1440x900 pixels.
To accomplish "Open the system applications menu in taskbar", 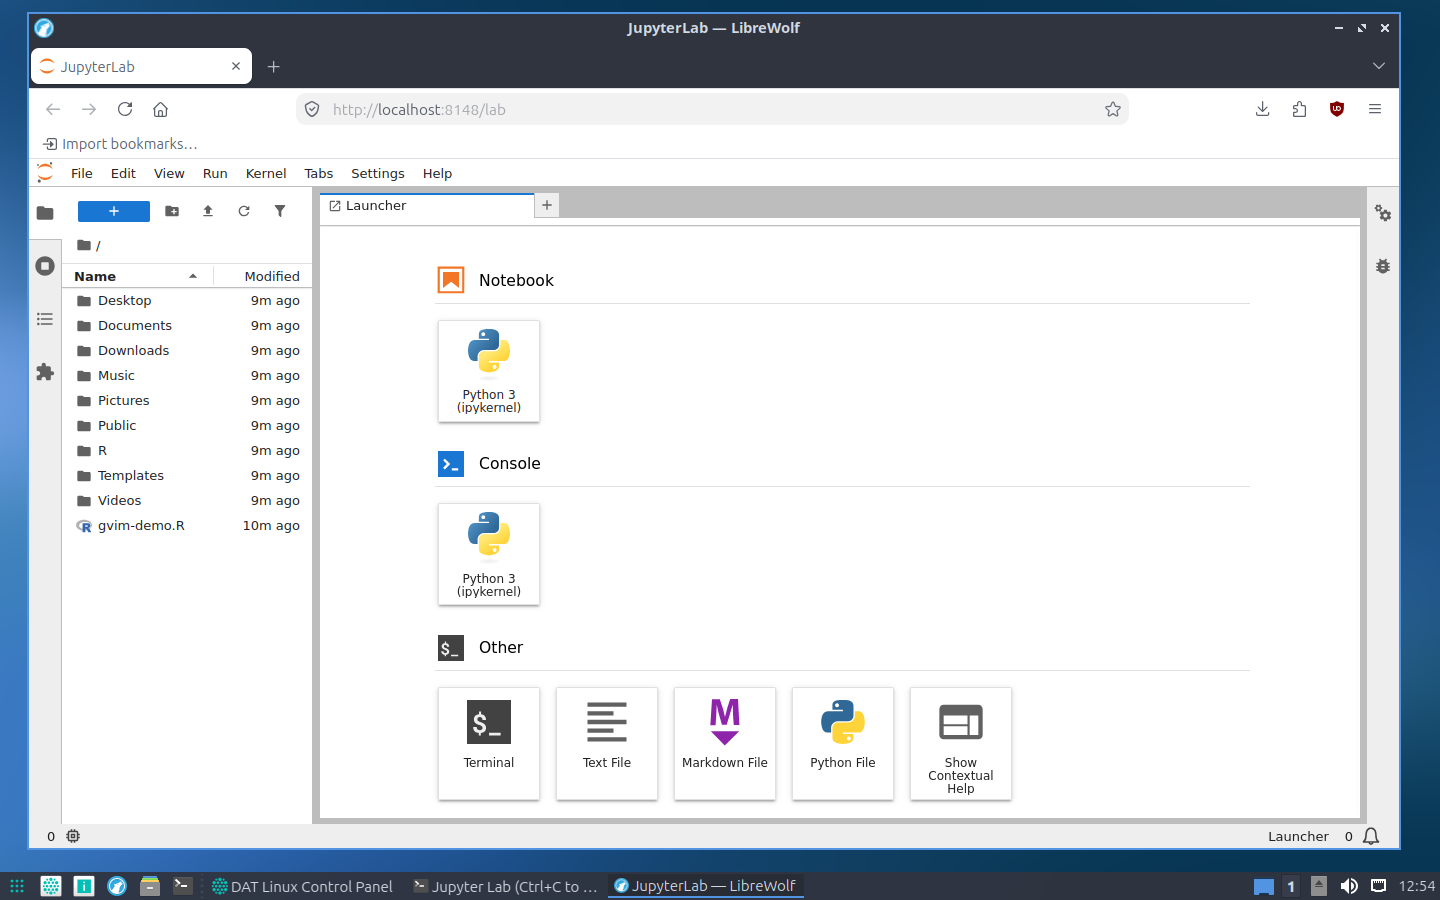I will tap(17, 886).
